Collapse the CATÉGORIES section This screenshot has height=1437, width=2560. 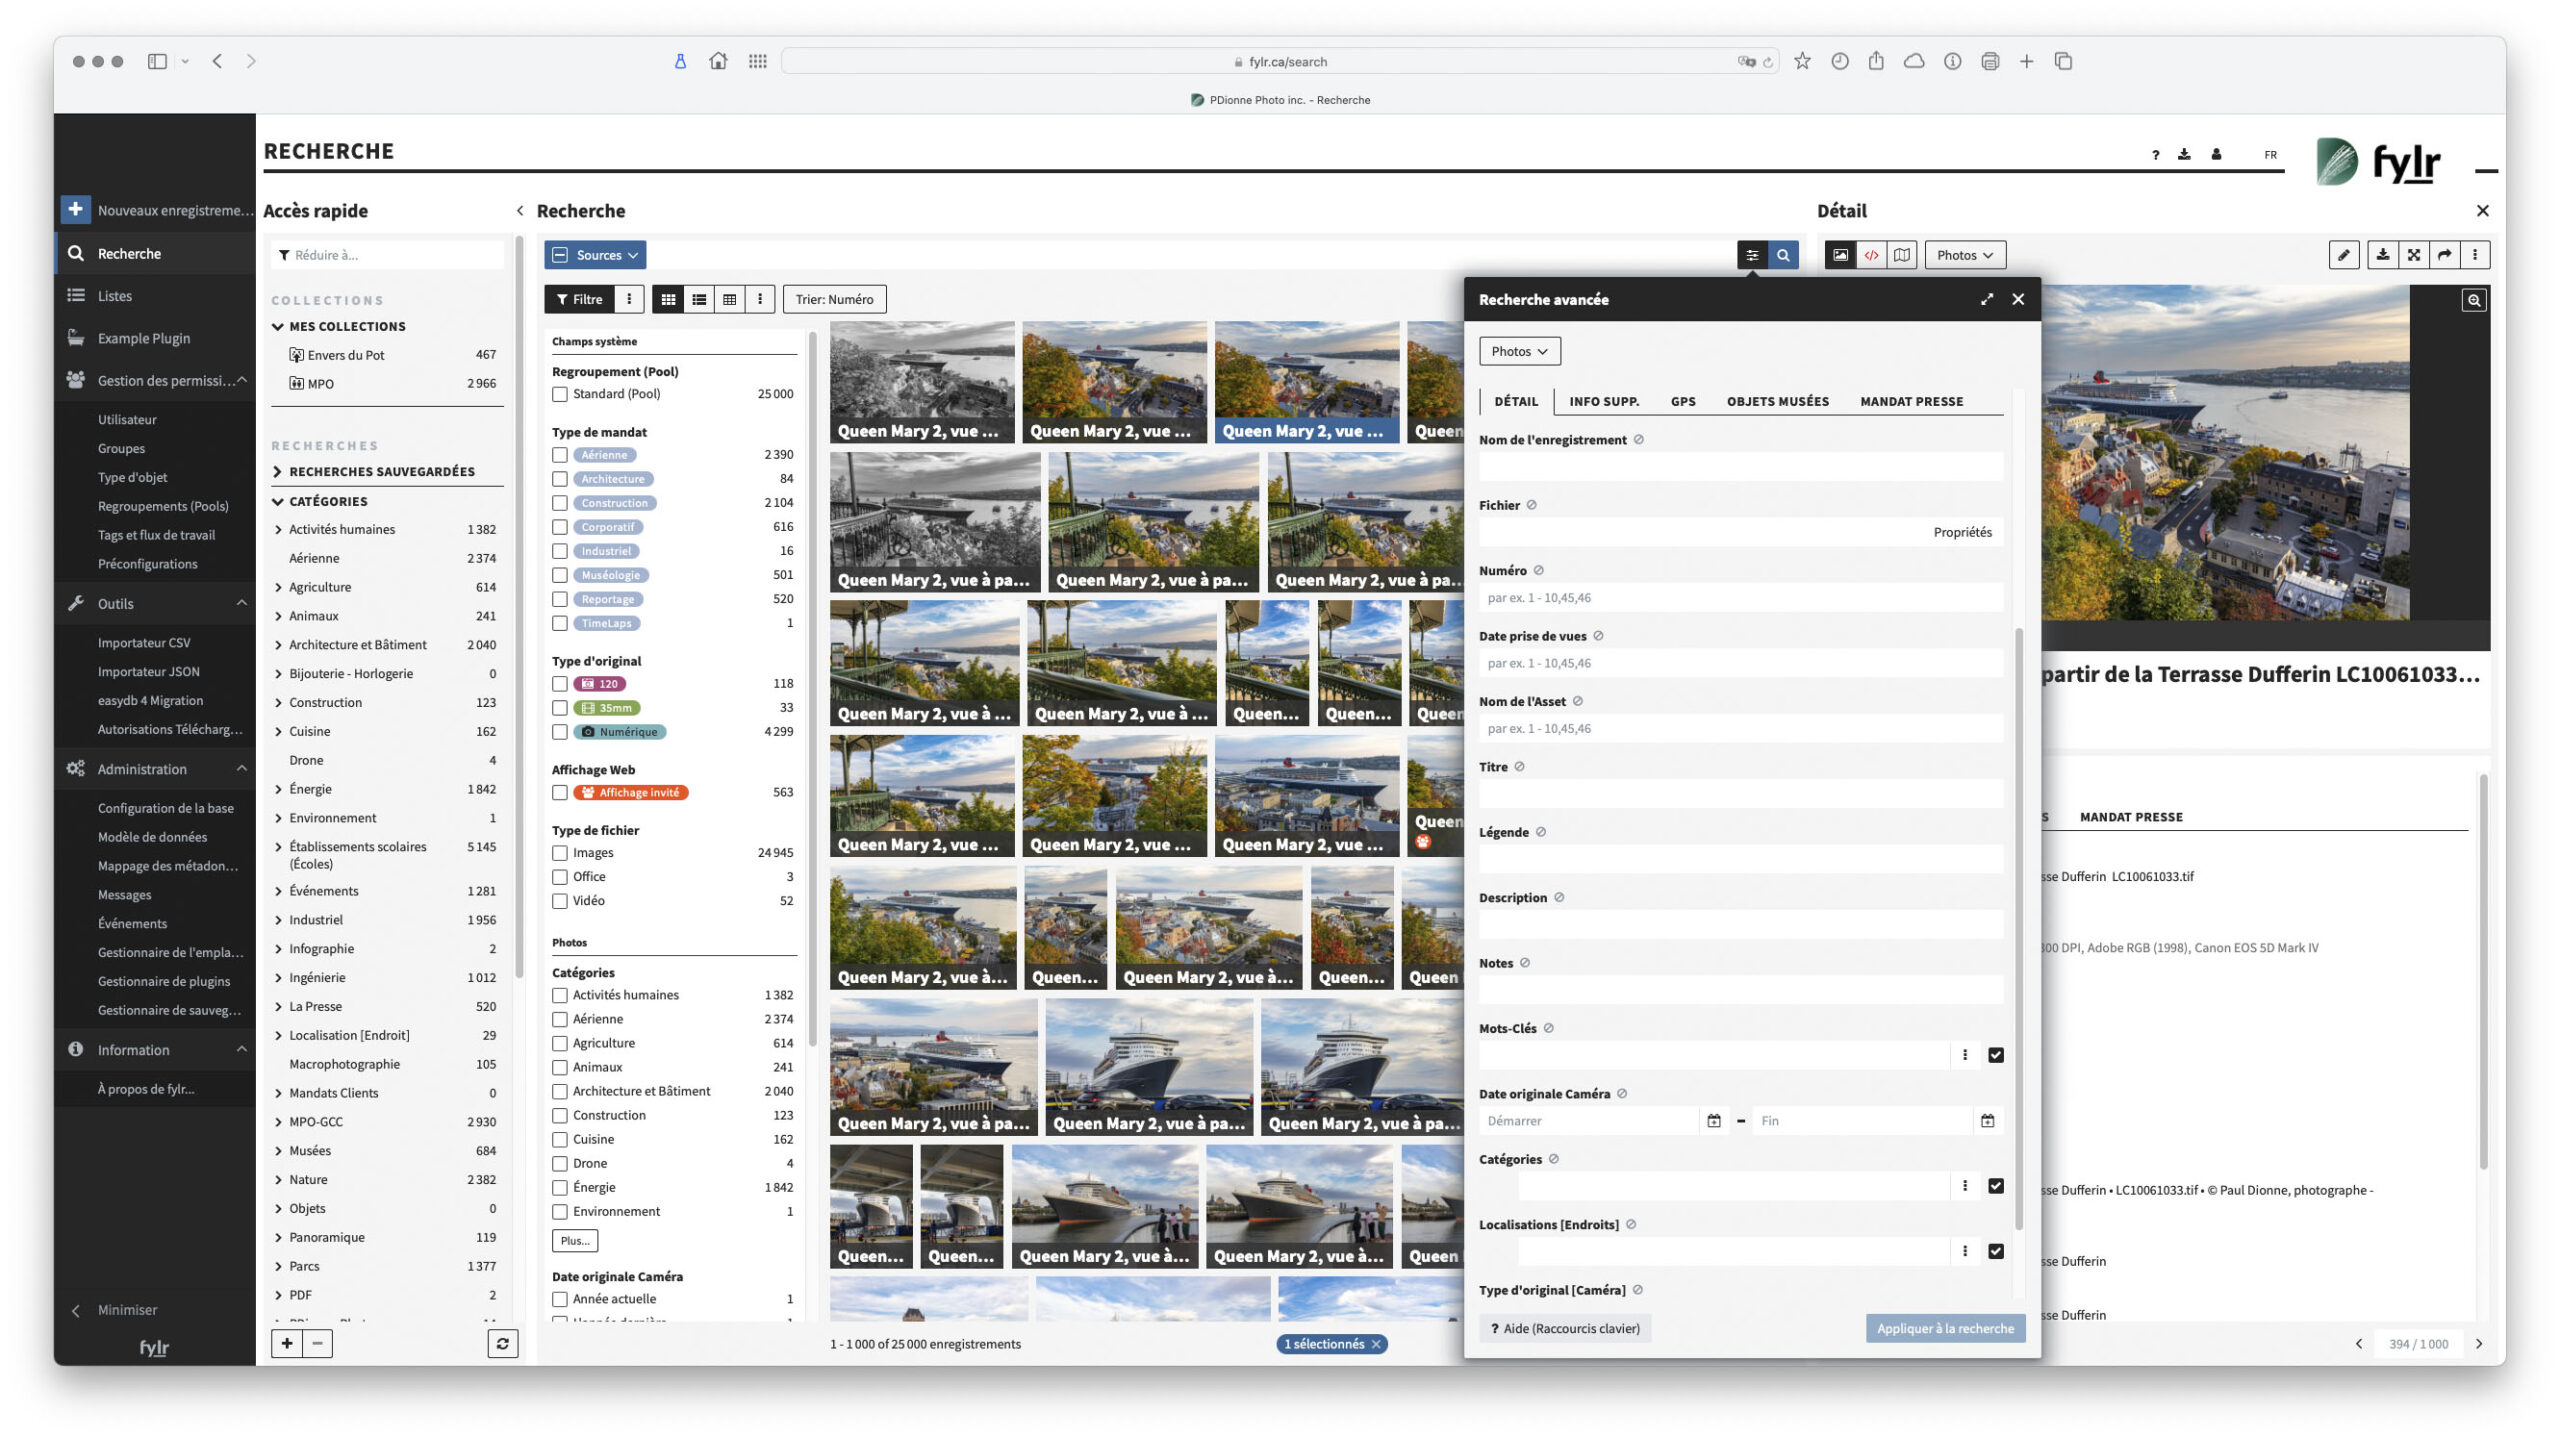click(278, 502)
